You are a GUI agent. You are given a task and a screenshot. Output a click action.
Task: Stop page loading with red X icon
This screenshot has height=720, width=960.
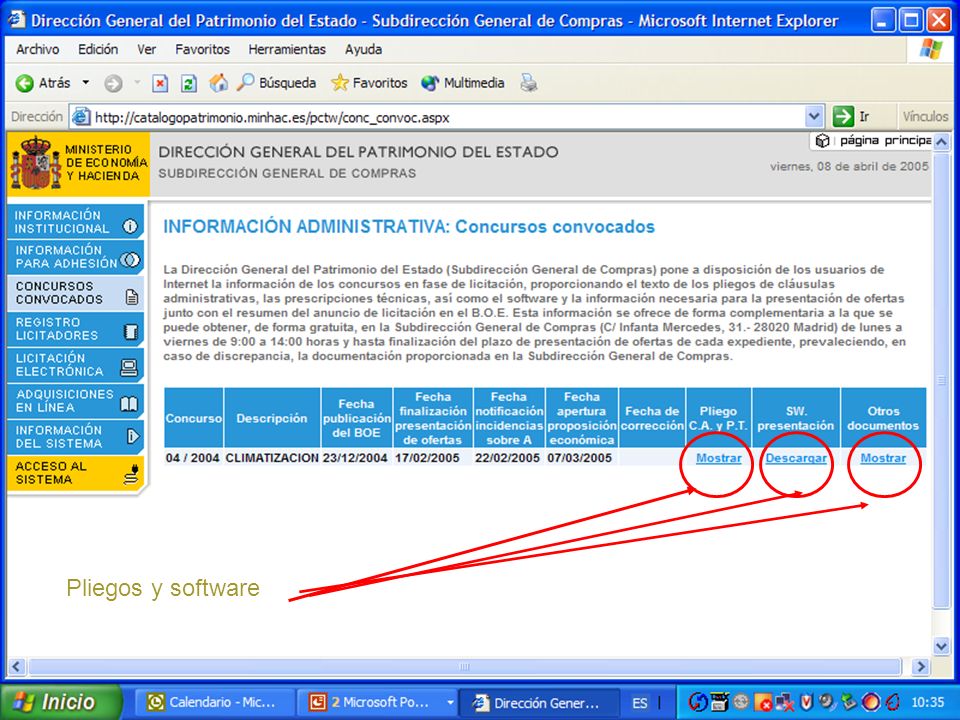[x=160, y=83]
